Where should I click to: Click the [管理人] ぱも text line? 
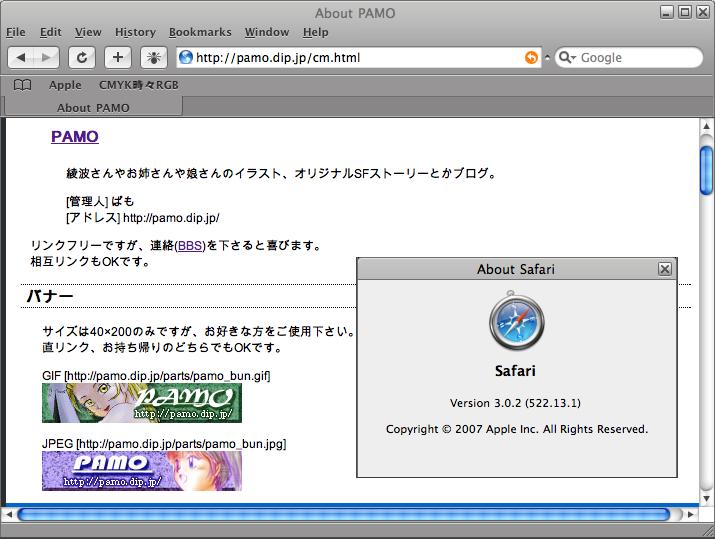[x=100, y=201]
